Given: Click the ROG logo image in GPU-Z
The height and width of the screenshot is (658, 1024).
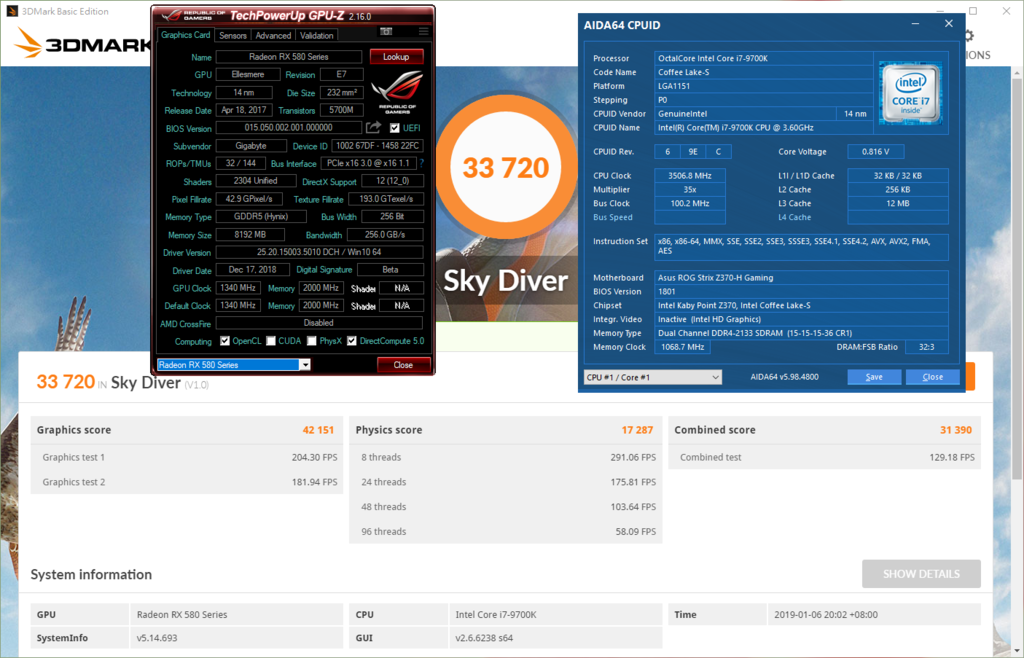Looking at the screenshot, I should [x=397, y=91].
